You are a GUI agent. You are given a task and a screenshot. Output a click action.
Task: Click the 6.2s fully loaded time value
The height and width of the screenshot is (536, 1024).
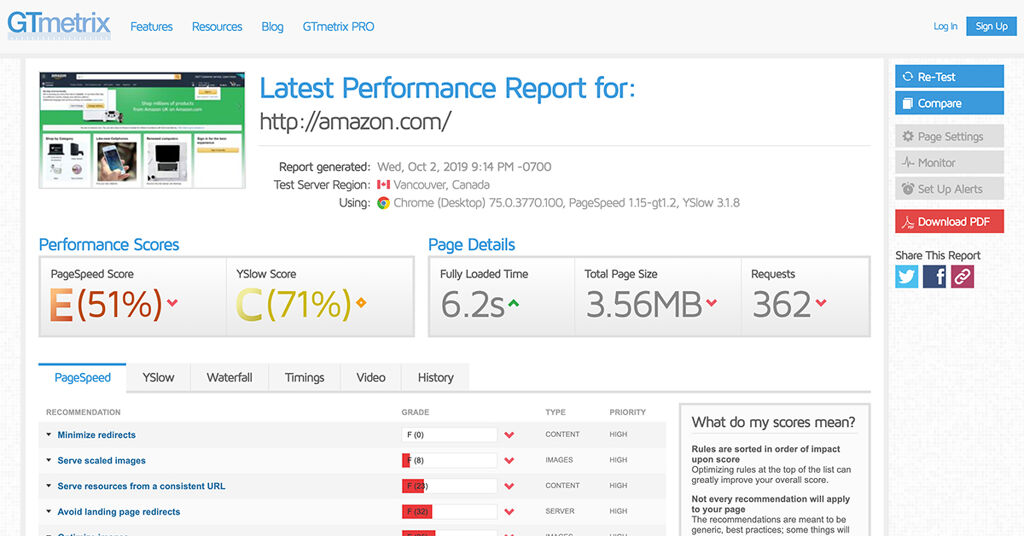(472, 304)
